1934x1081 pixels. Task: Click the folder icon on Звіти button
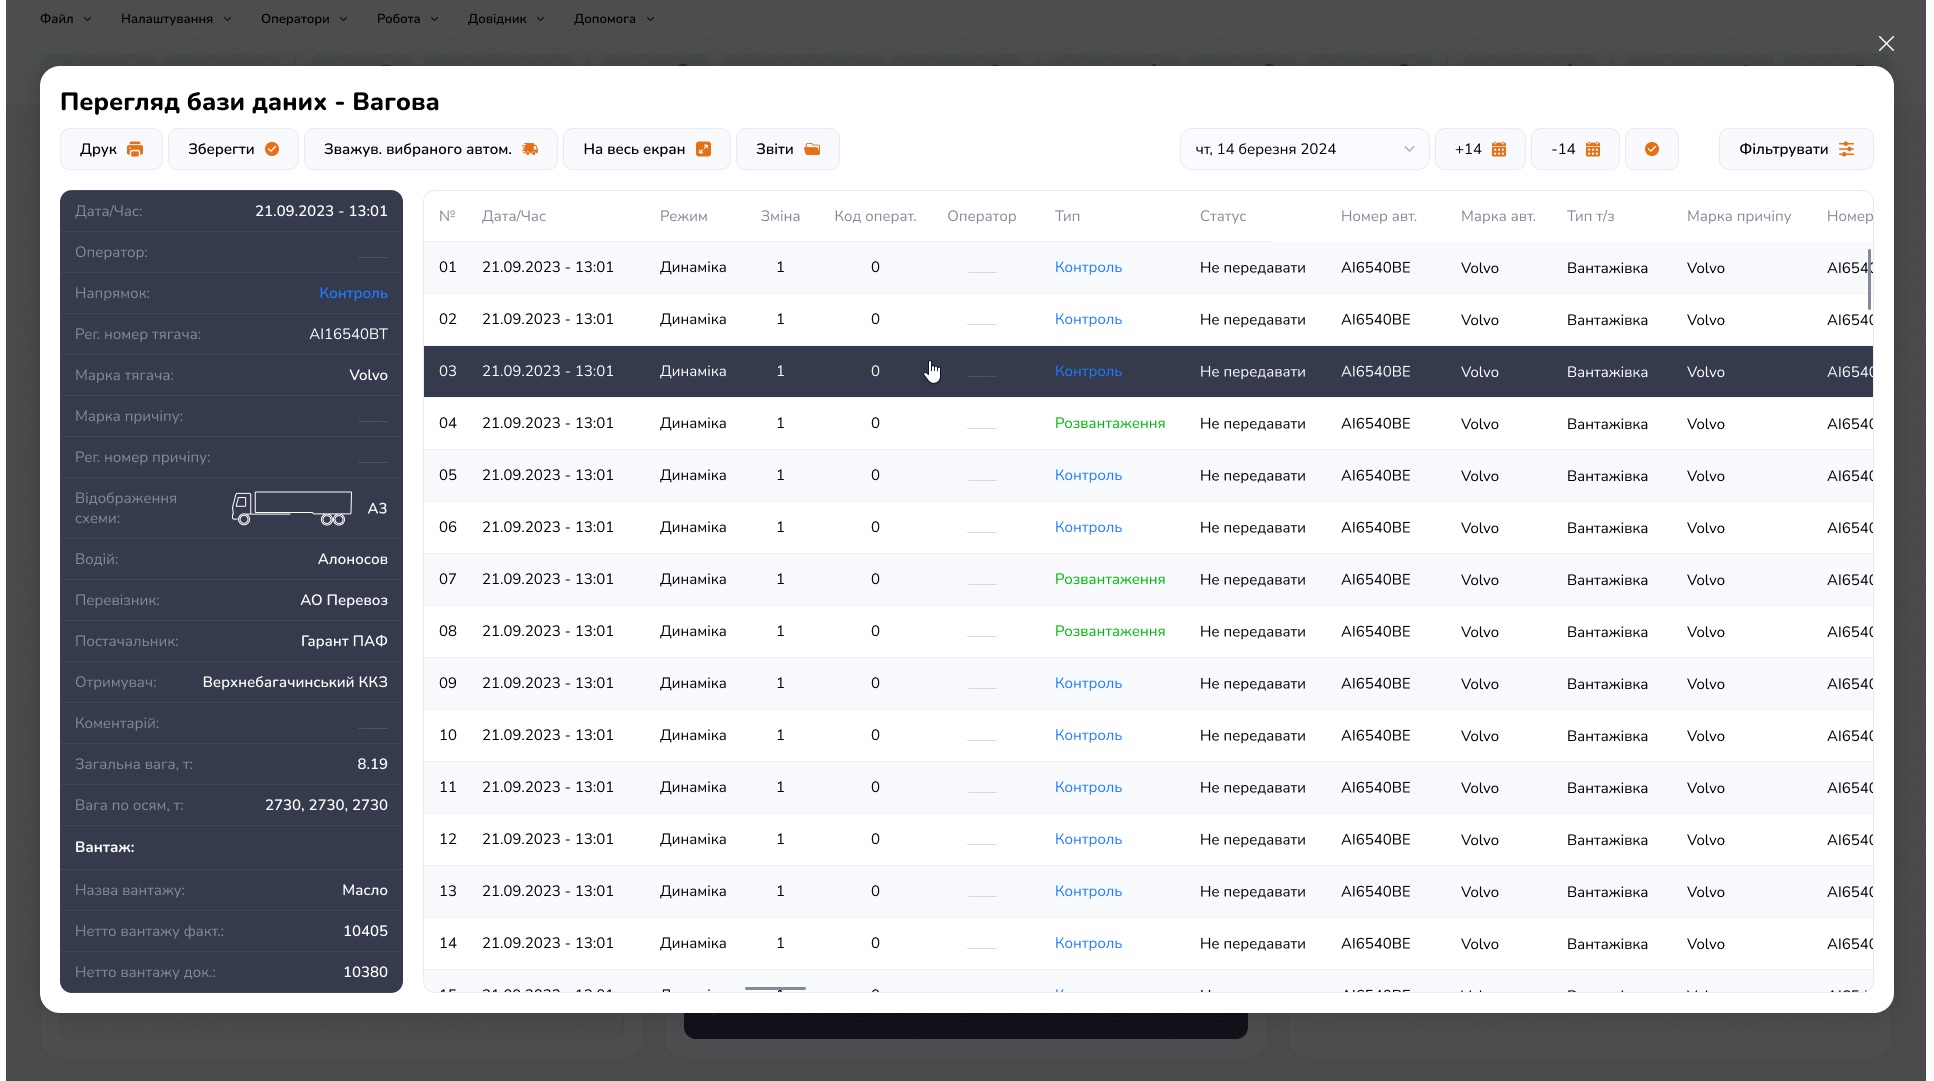pos(812,149)
